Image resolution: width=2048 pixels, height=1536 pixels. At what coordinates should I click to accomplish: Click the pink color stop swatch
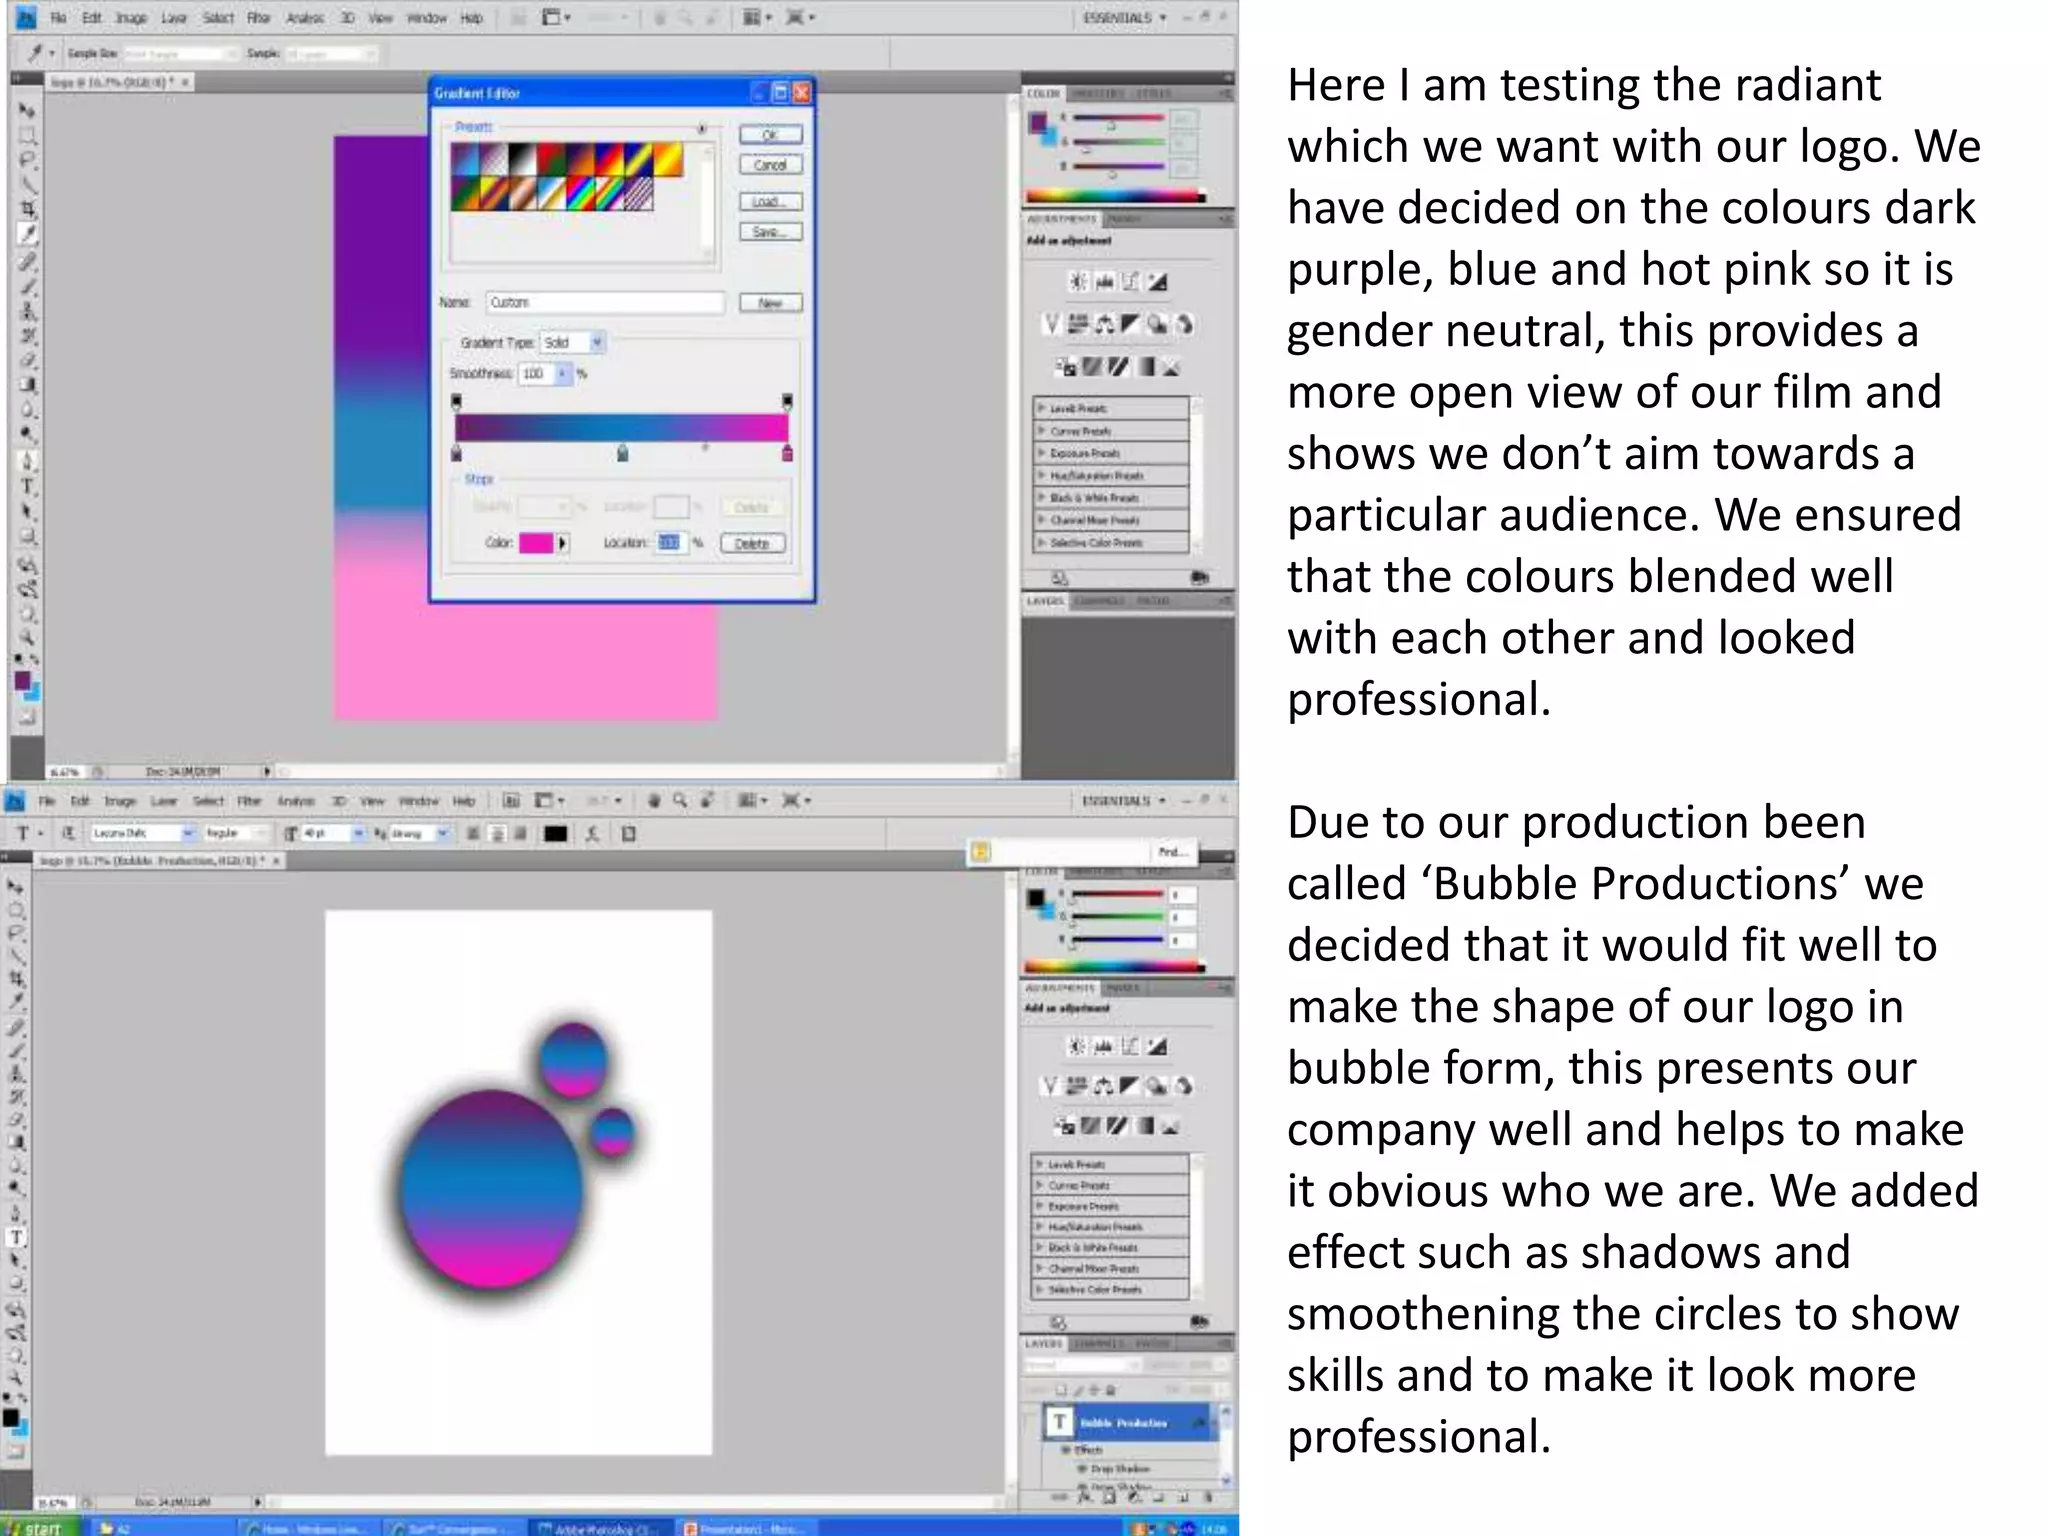[x=535, y=543]
